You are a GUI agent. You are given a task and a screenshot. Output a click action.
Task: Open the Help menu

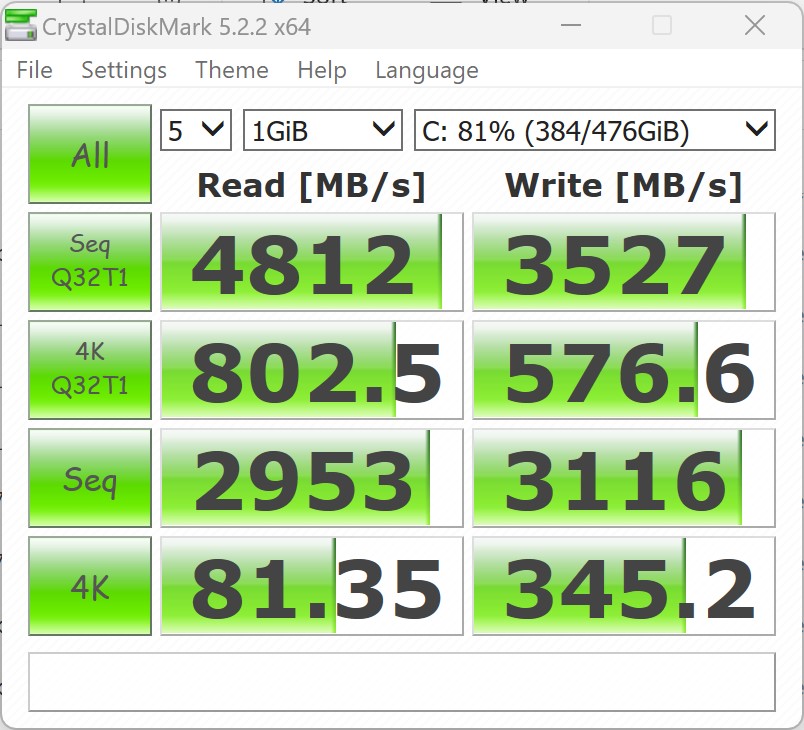[x=322, y=70]
